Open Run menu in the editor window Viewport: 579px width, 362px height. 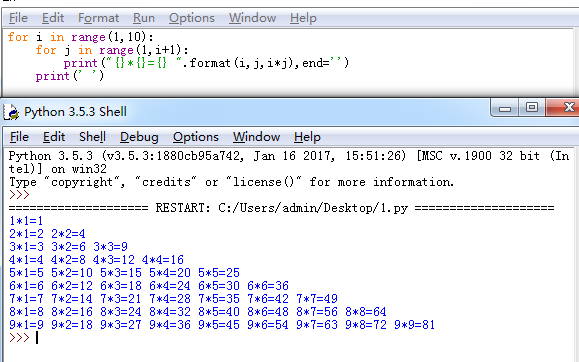(x=144, y=18)
